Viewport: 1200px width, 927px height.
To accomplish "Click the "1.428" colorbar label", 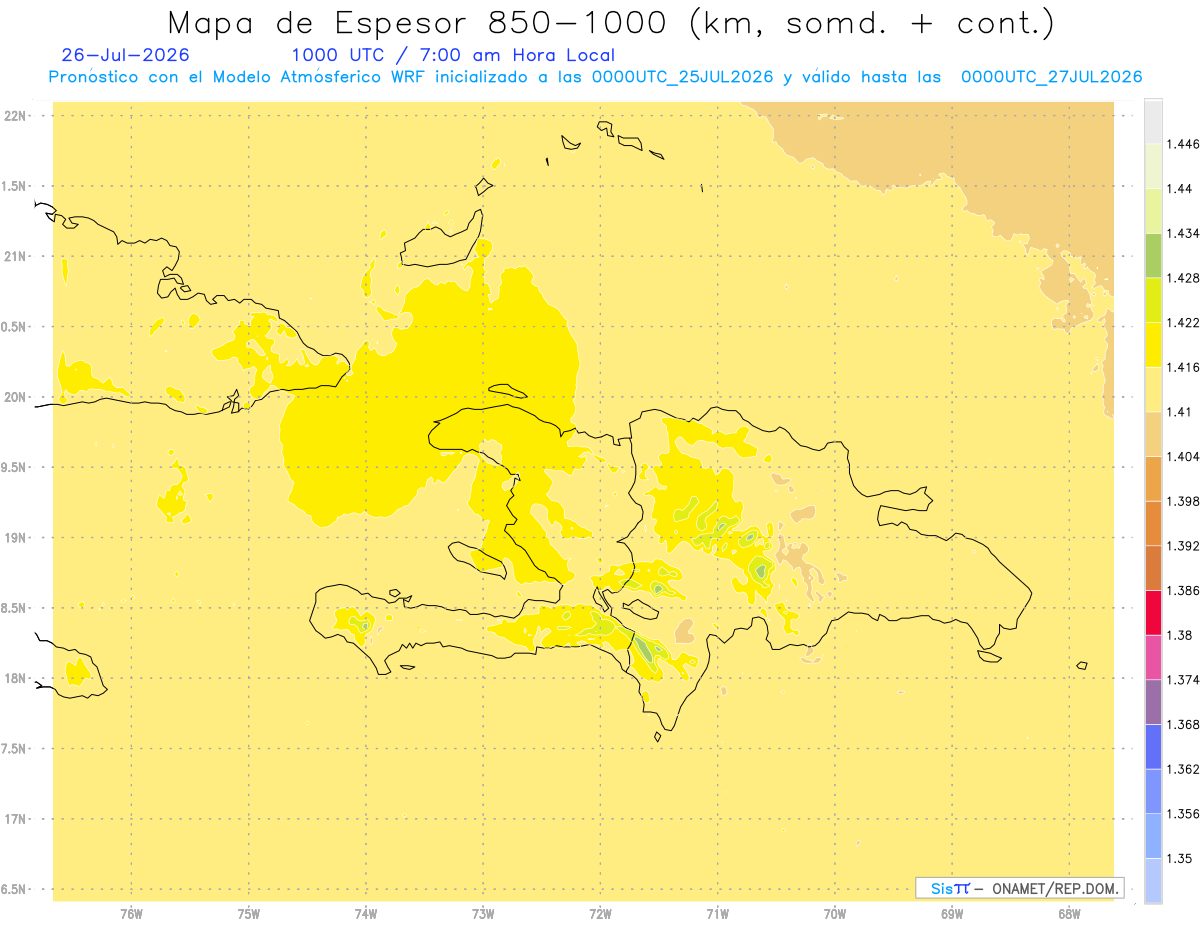I will (1182, 278).
